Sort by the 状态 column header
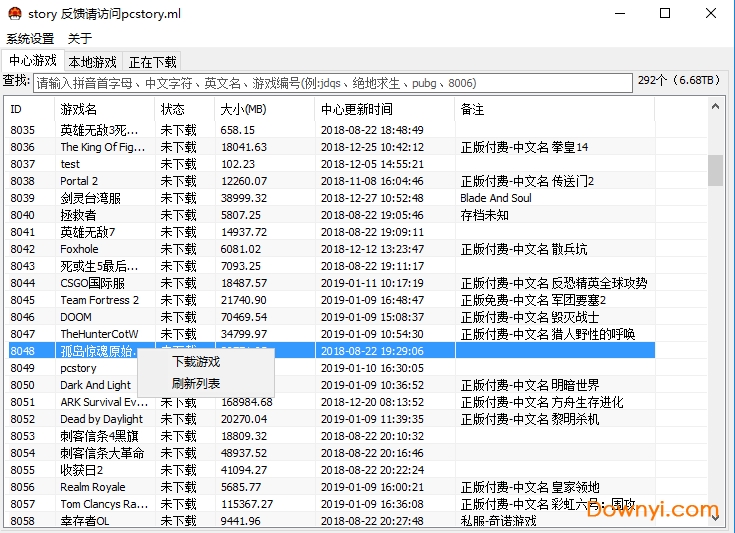 click(185, 109)
